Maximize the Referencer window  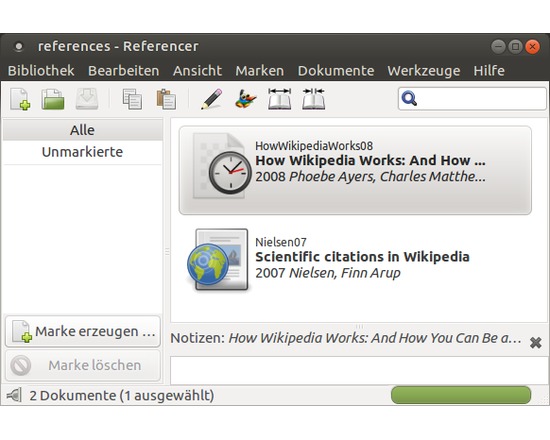pyautogui.click(x=515, y=46)
